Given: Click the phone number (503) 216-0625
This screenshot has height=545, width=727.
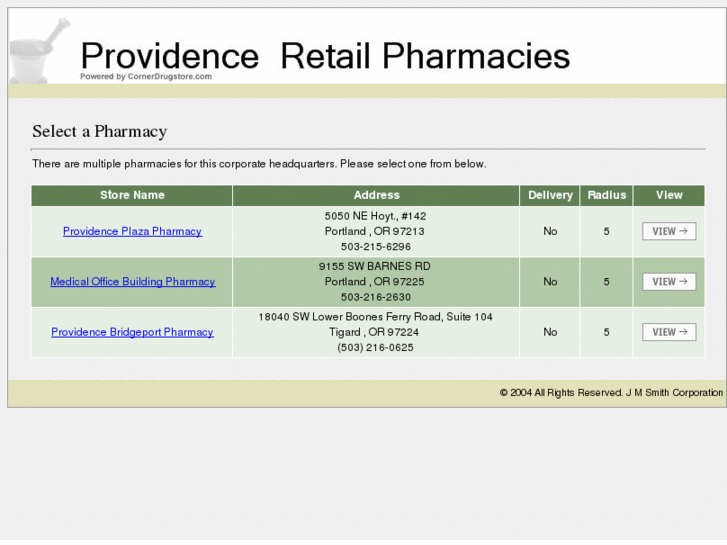Looking at the screenshot, I should [x=375, y=347].
